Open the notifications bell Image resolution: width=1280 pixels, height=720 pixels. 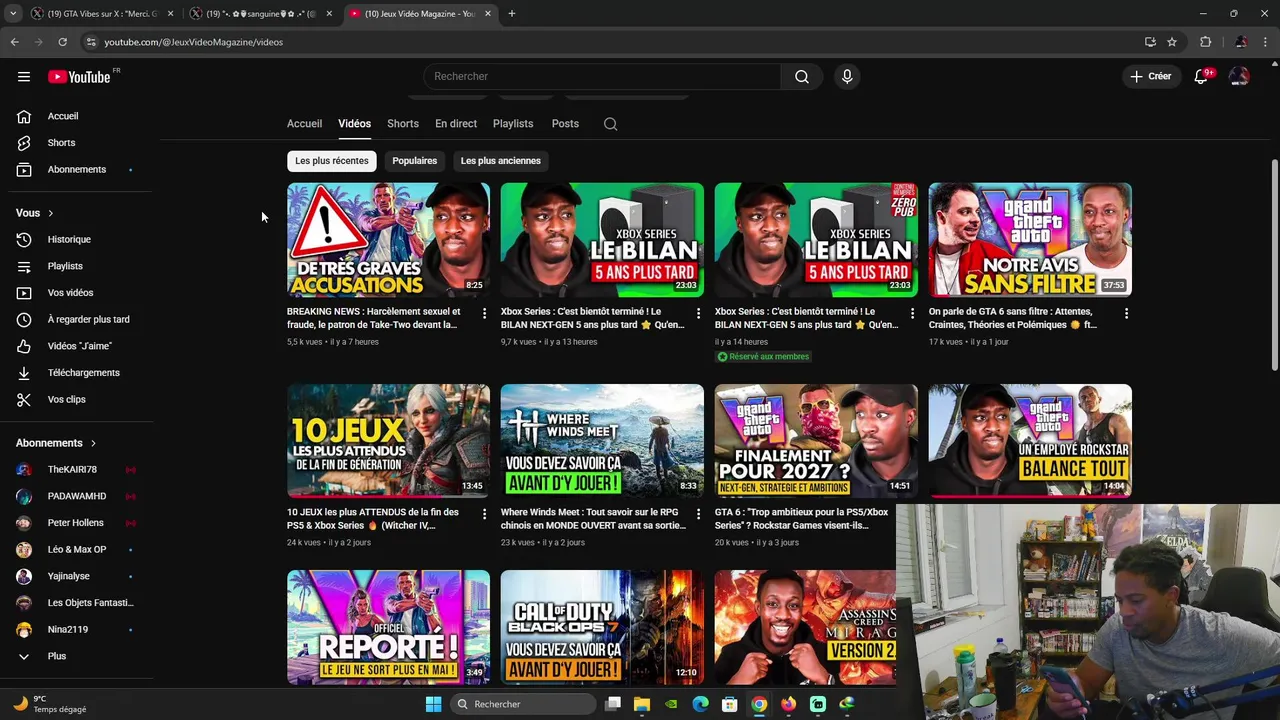pyautogui.click(x=1201, y=77)
